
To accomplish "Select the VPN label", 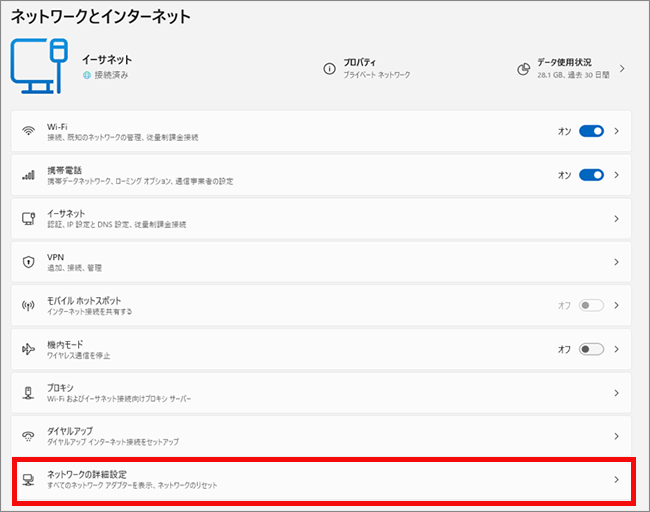I will [56, 257].
